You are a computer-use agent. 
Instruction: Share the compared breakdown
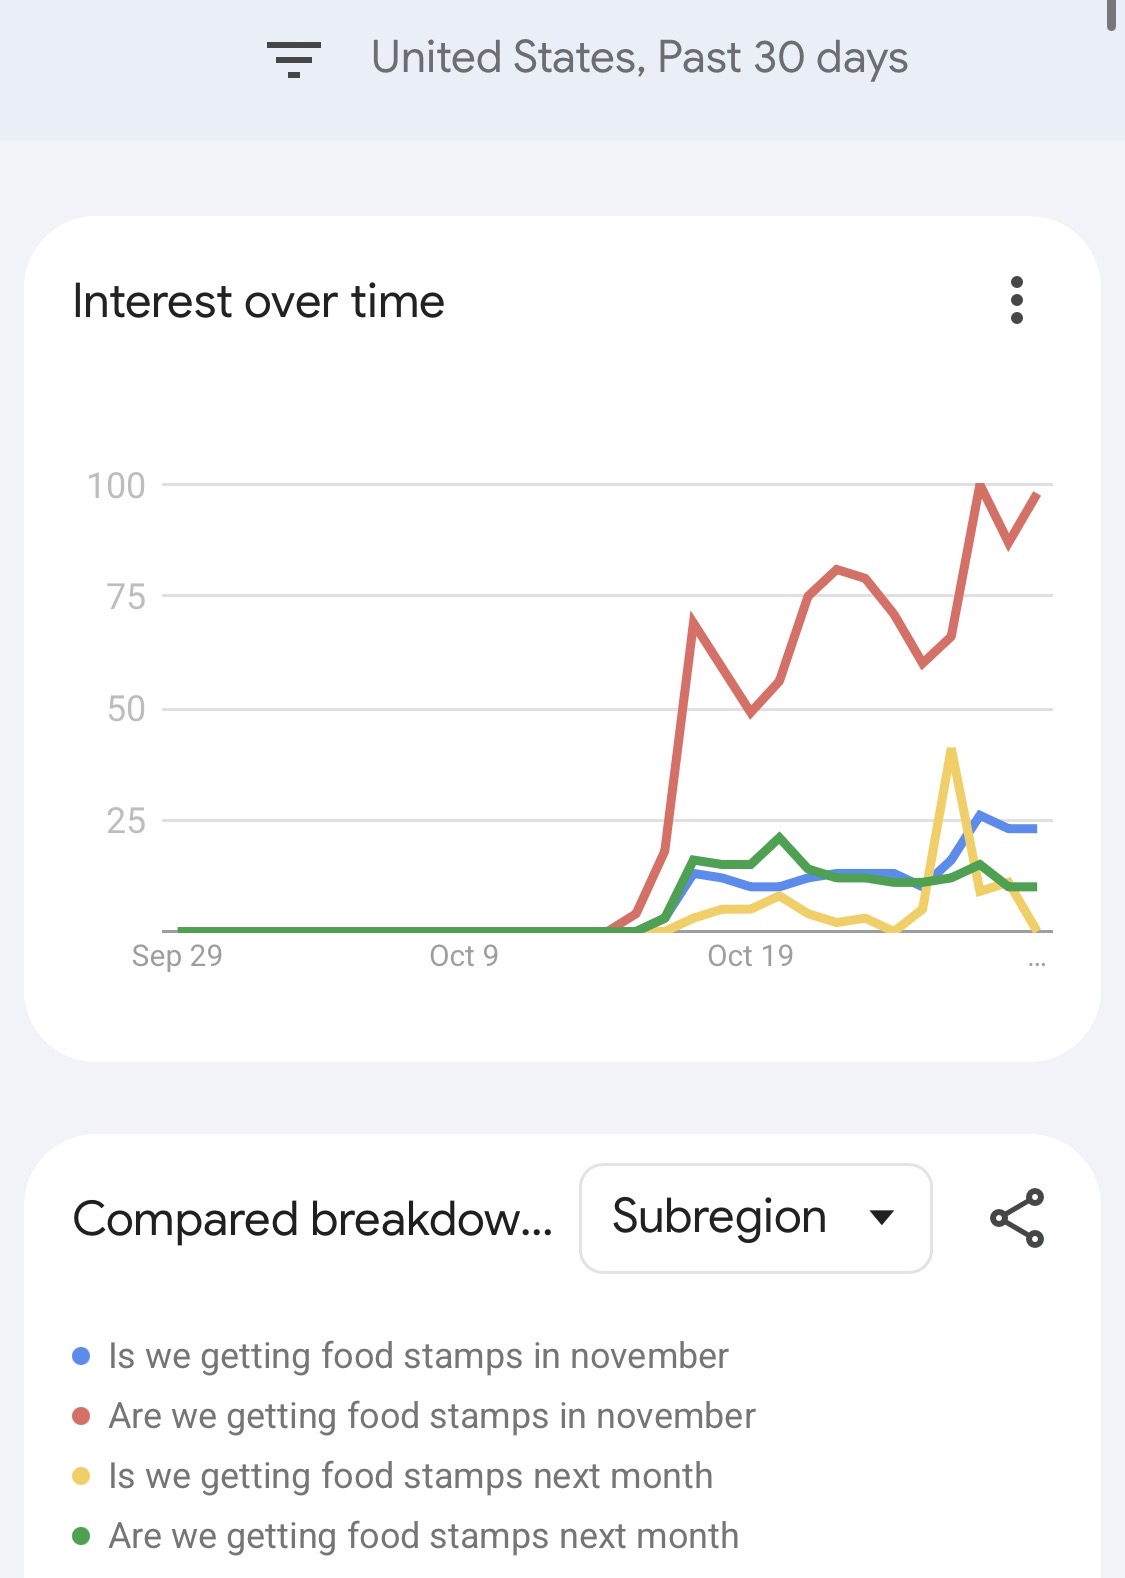click(x=1016, y=1218)
